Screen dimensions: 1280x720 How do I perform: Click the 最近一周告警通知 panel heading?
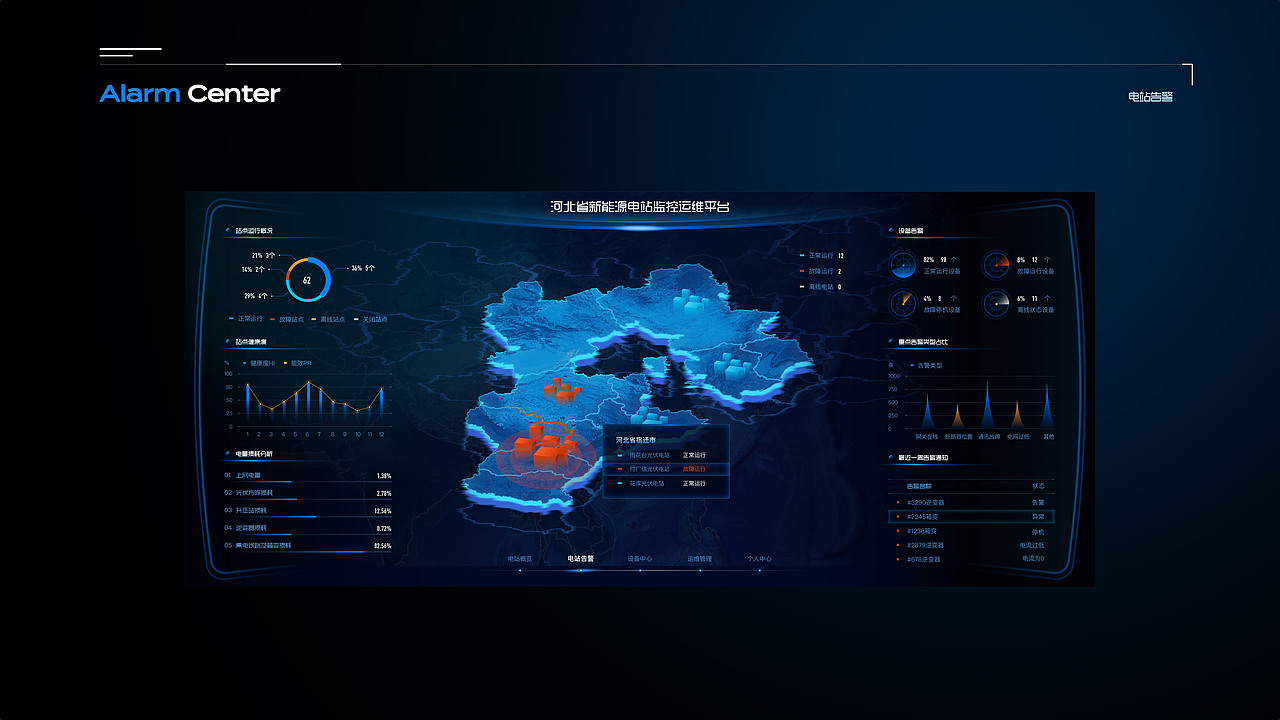pos(922,458)
